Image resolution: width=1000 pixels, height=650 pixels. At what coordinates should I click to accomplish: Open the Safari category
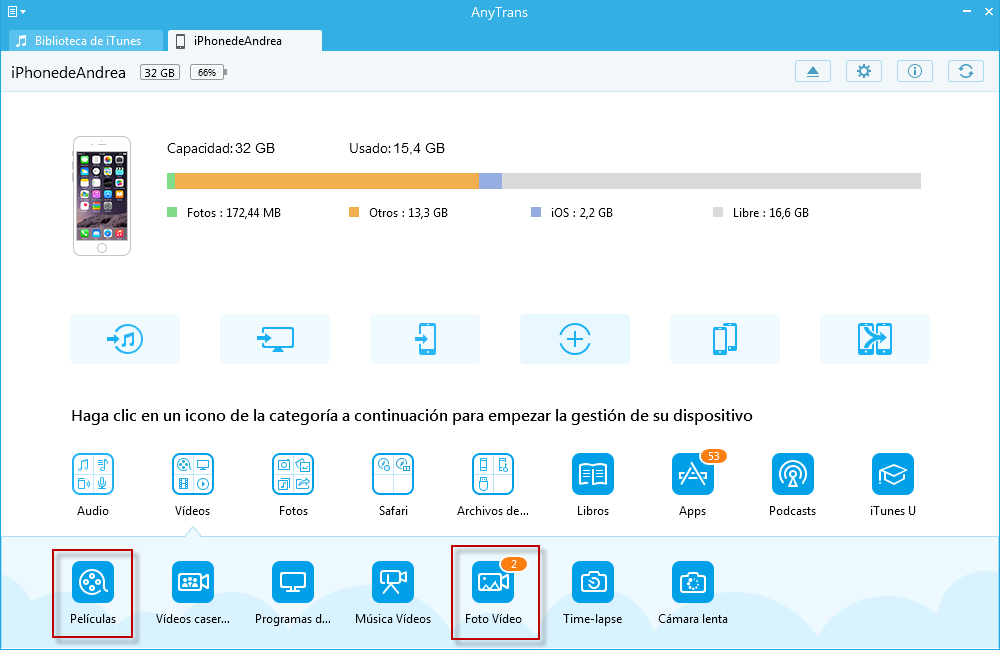pyautogui.click(x=393, y=485)
